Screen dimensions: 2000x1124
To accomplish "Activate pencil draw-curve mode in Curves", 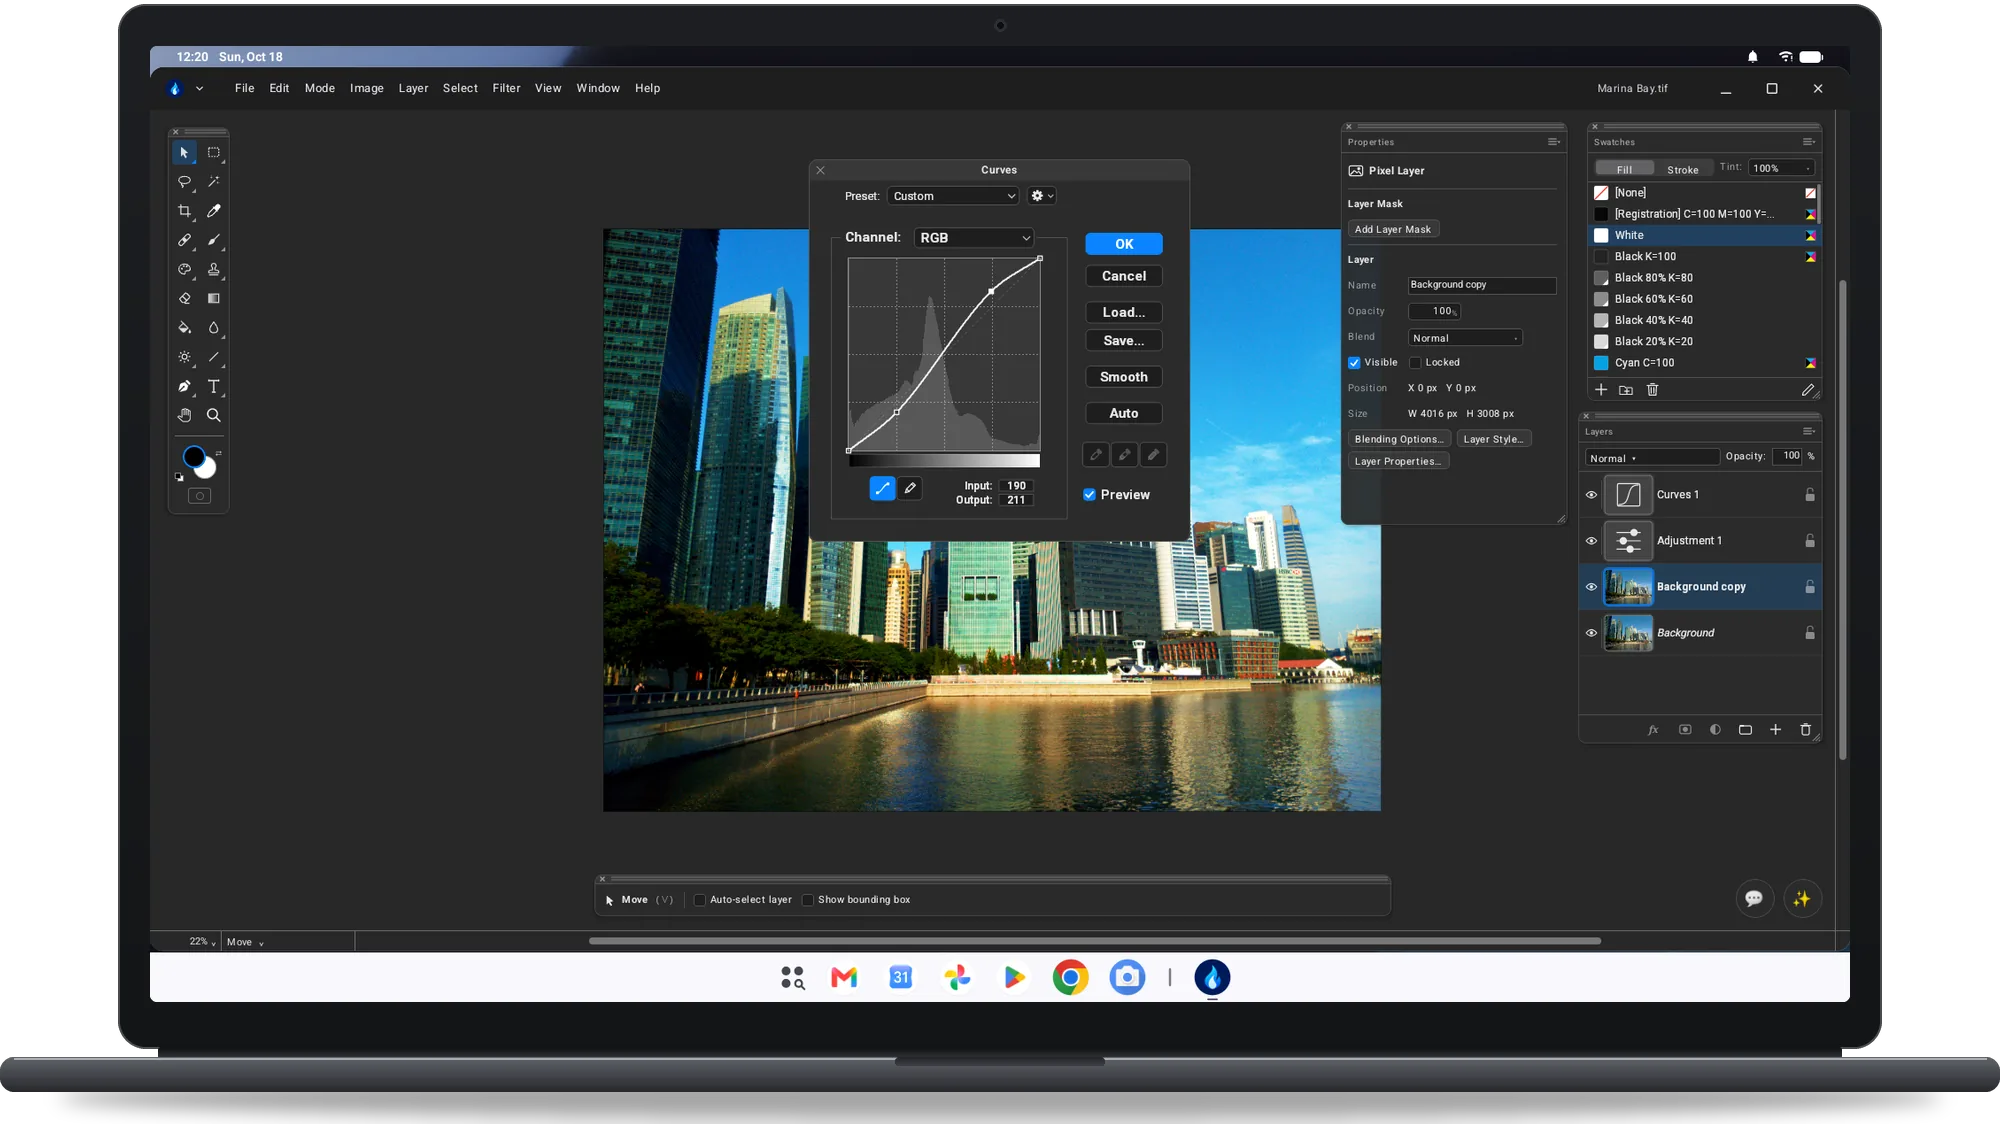I will coord(910,488).
